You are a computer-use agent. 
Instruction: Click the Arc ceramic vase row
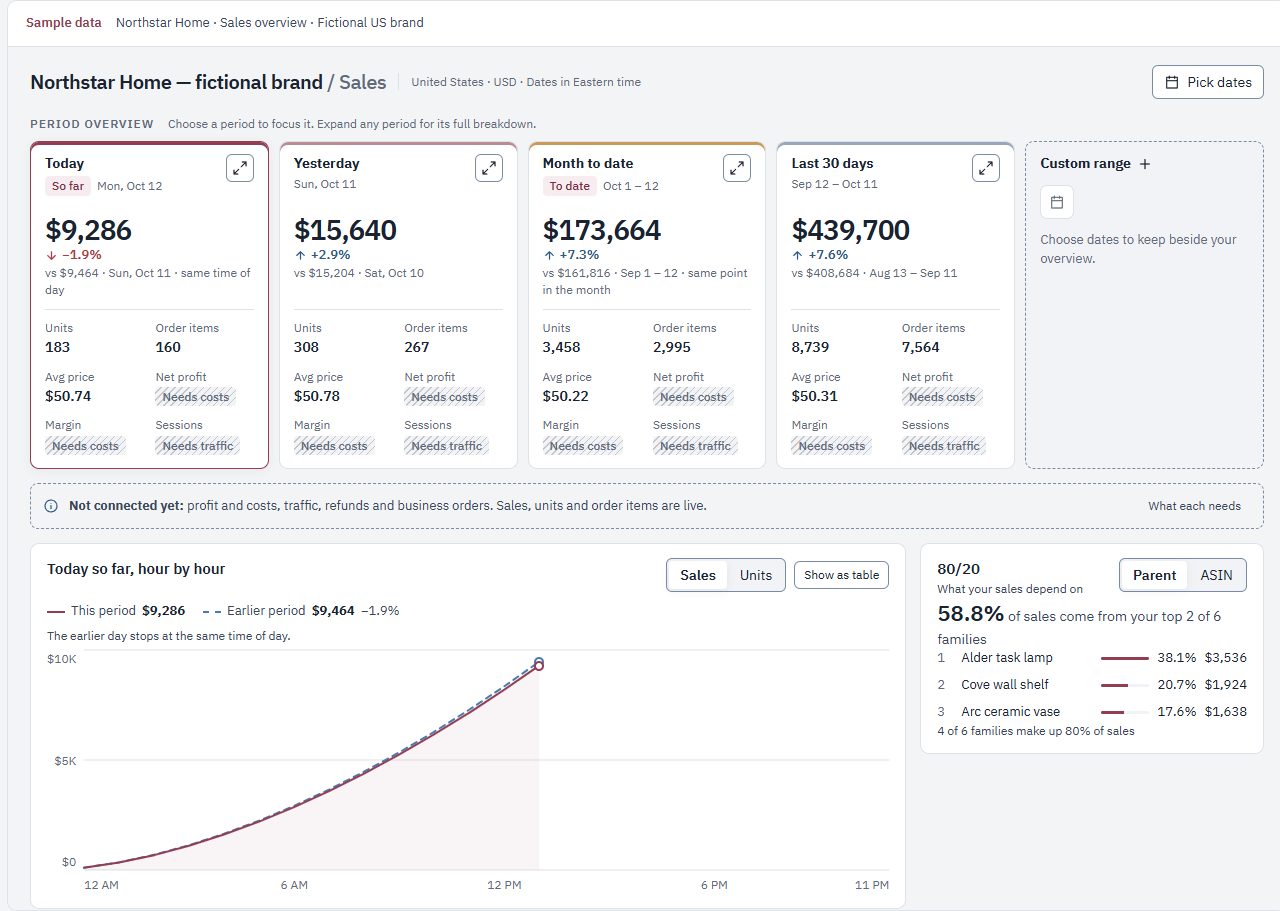[1092, 712]
